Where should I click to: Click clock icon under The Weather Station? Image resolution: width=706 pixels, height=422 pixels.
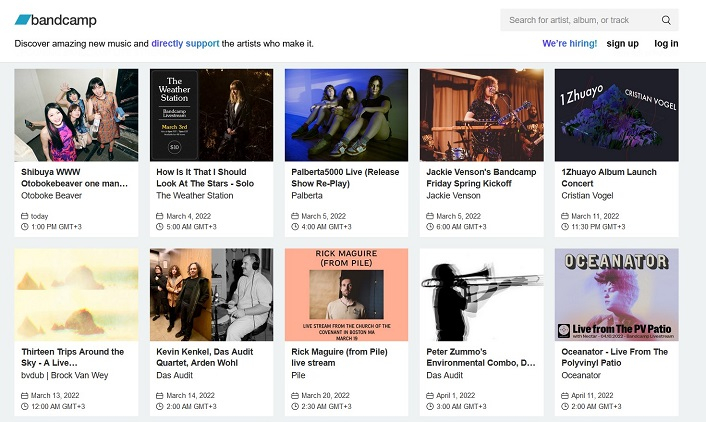pos(159,227)
